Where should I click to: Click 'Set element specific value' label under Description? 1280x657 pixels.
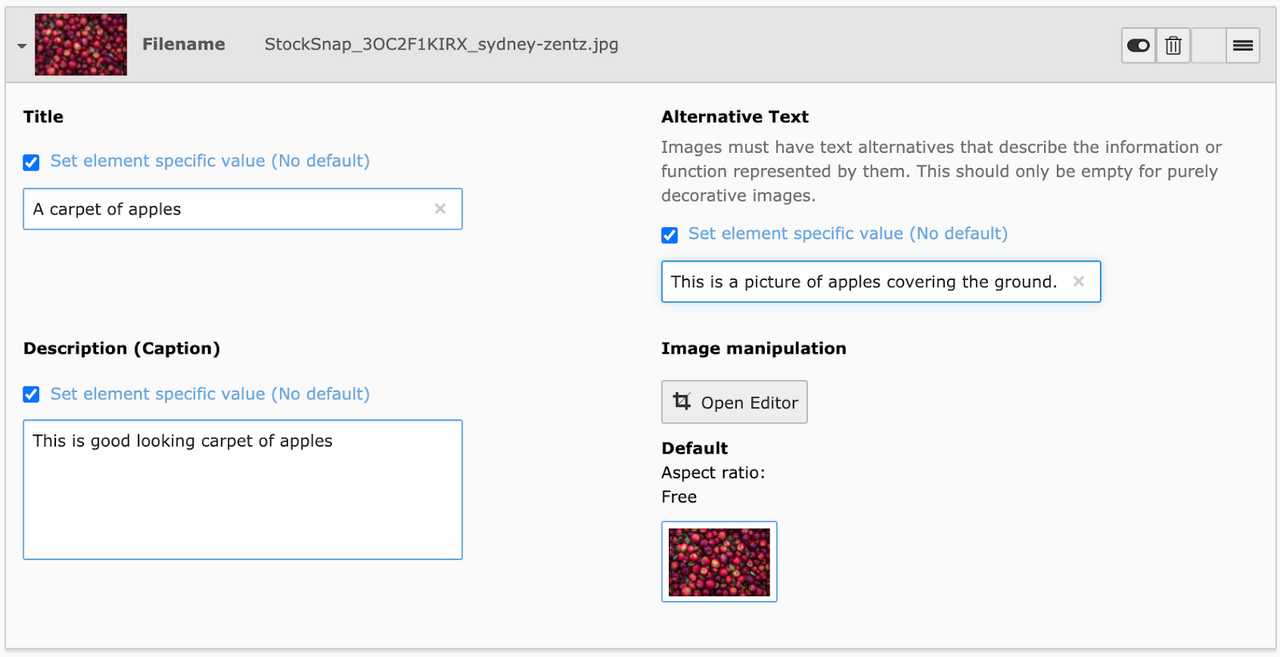pyautogui.click(x=210, y=394)
